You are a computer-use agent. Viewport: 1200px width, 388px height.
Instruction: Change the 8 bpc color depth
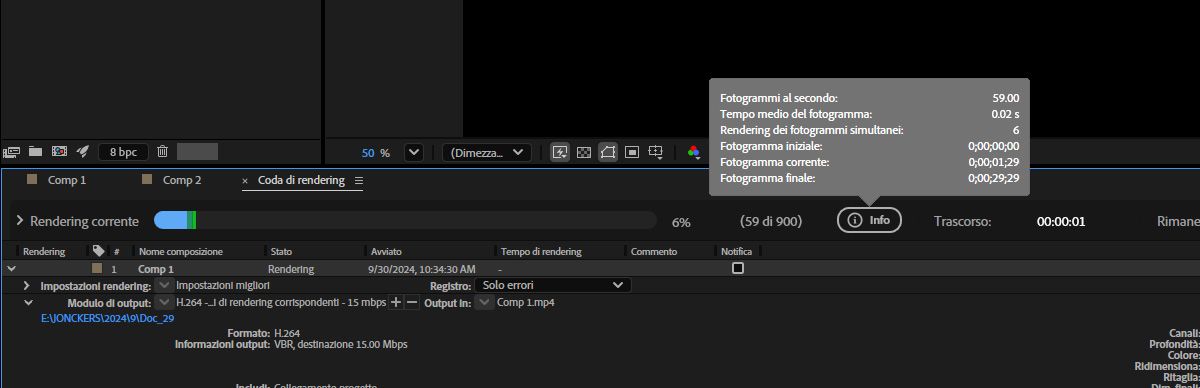tap(124, 152)
